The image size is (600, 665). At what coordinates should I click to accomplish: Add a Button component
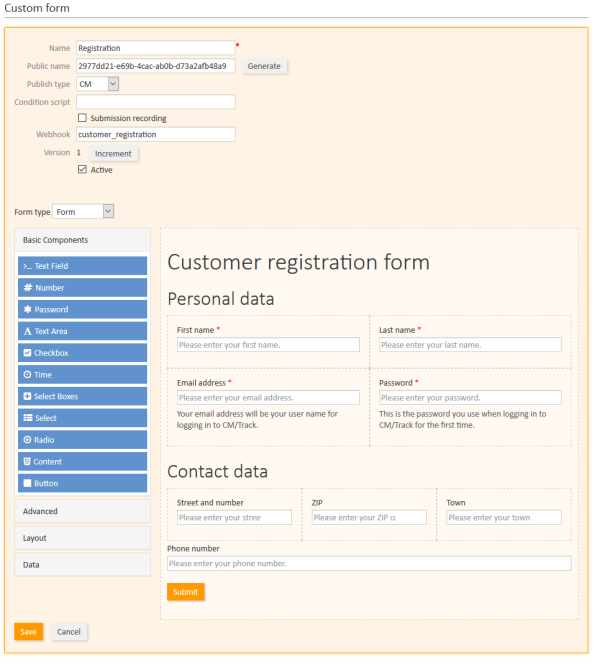click(x=82, y=483)
